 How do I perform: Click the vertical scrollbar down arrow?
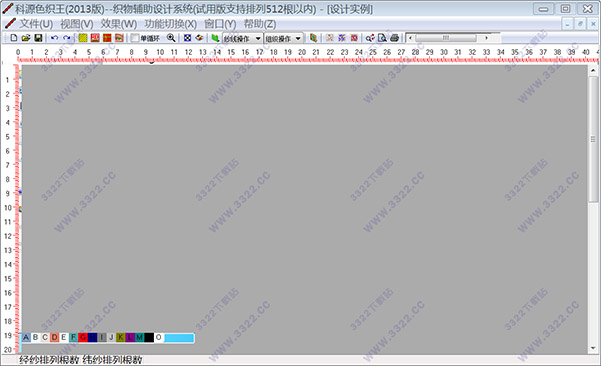pyautogui.click(x=593, y=348)
